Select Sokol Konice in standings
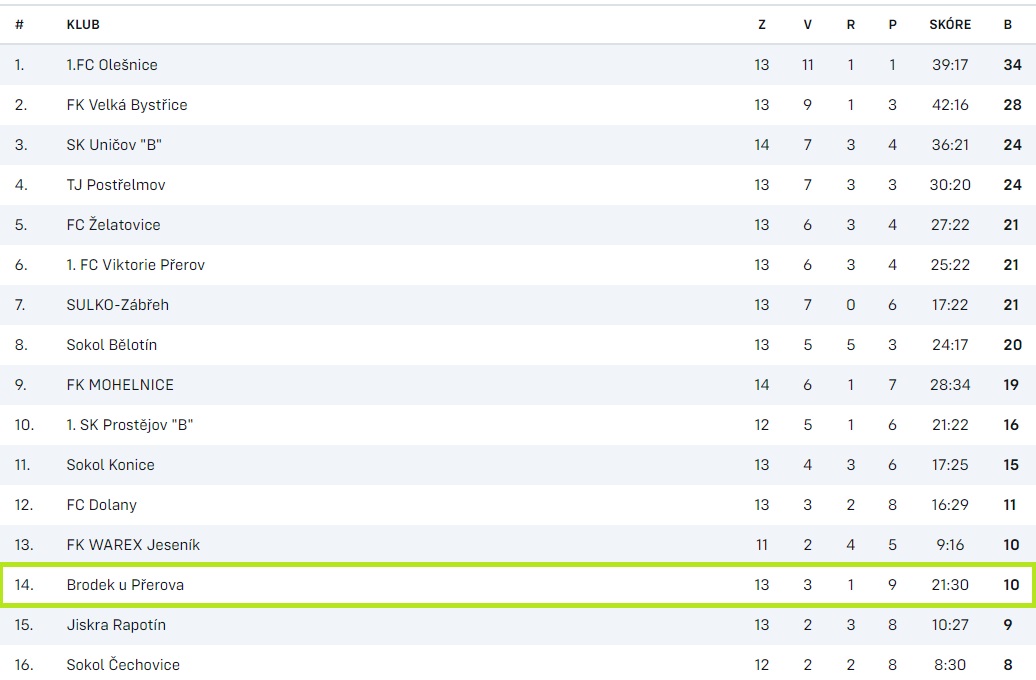 click(x=110, y=465)
